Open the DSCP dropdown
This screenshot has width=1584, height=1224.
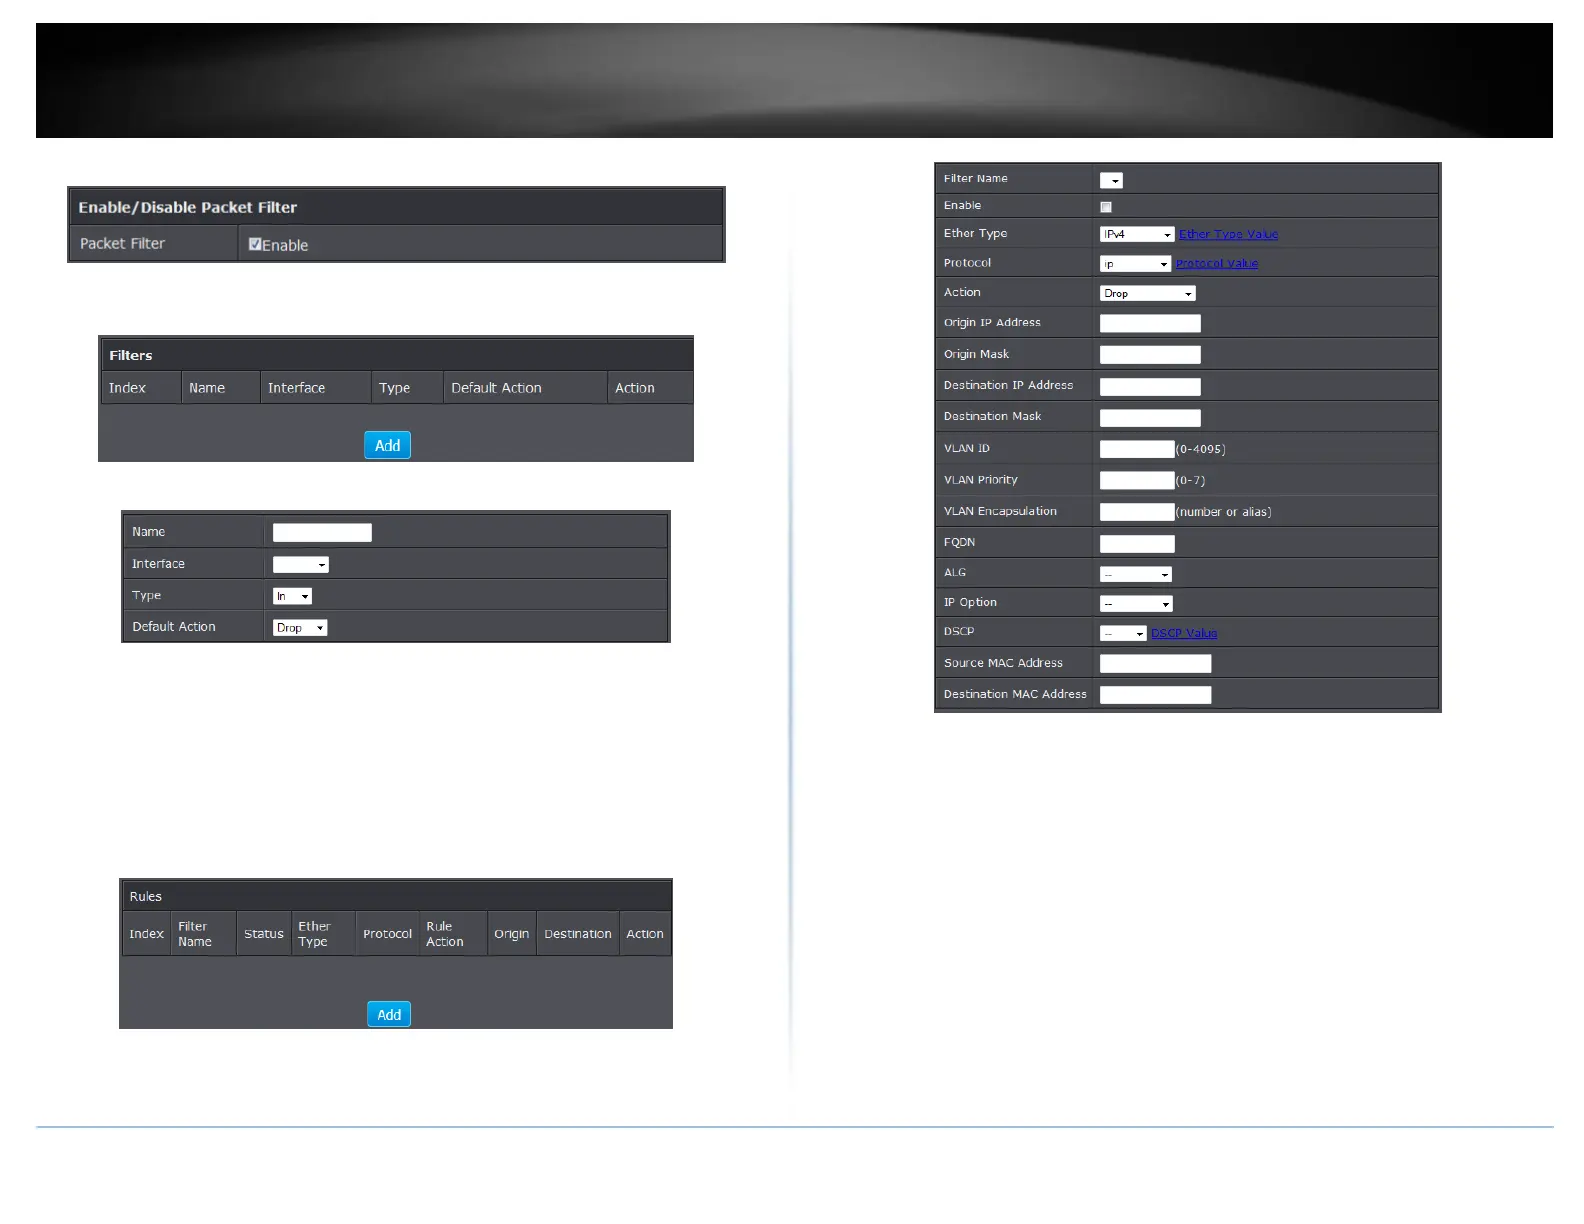pos(1123,633)
